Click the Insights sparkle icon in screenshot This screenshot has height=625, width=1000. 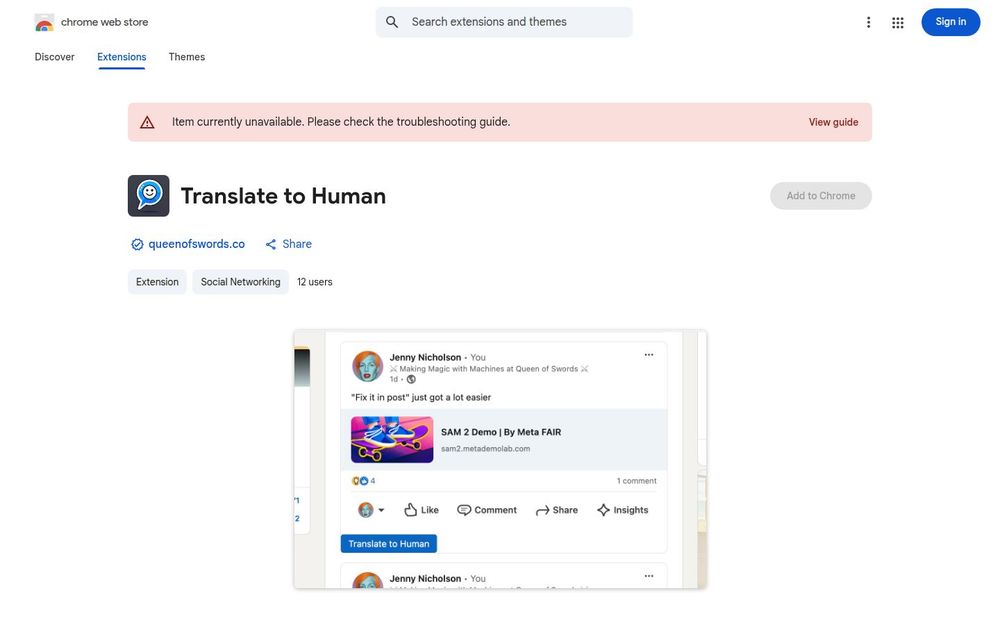point(603,510)
